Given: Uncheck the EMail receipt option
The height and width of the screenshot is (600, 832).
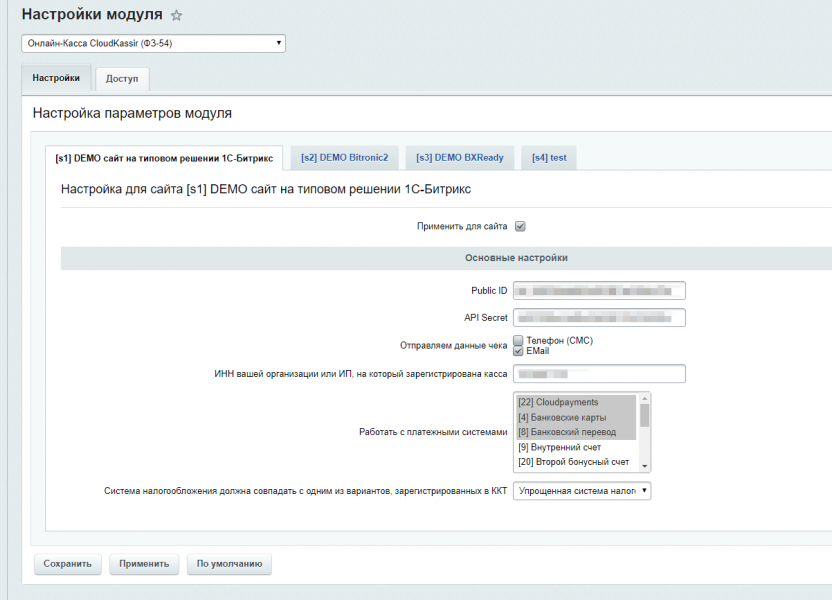Looking at the screenshot, I should tap(518, 351).
